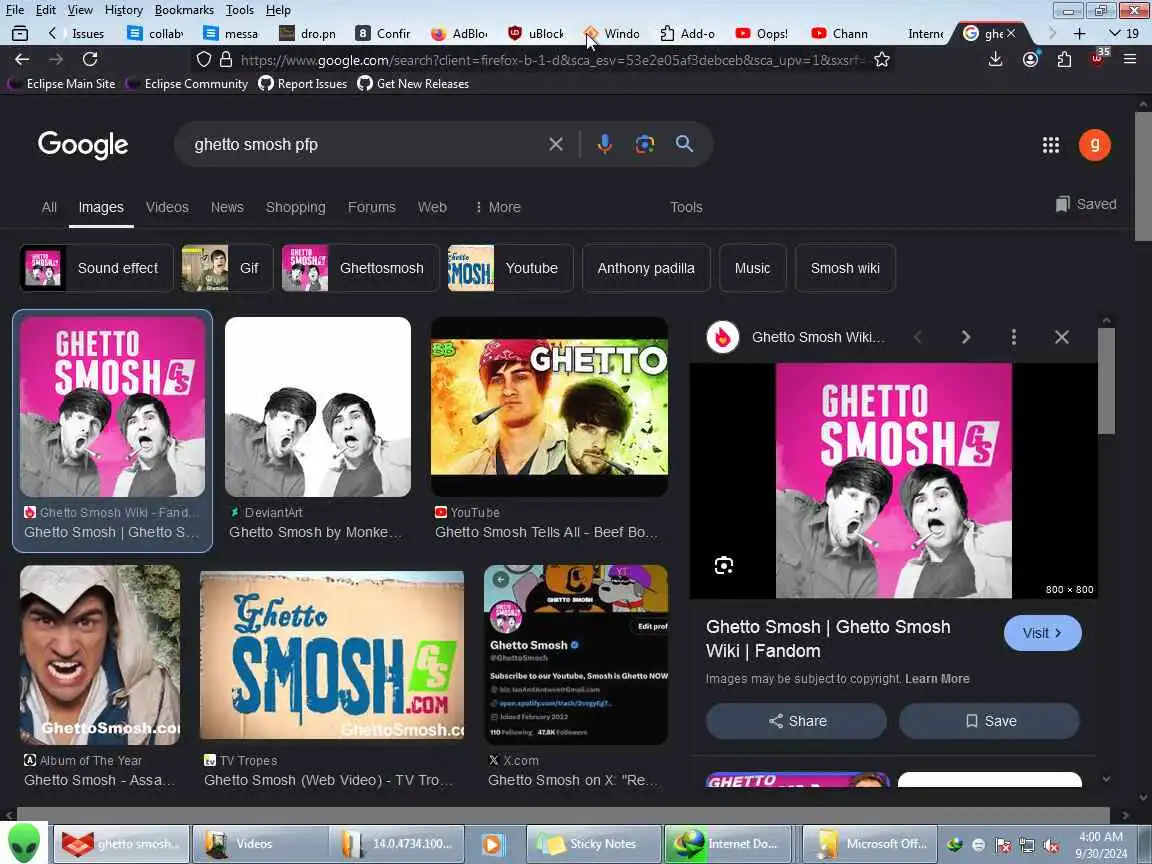Show next image in preview panel
The image size is (1152, 864).
pyautogui.click(x=965, y=337)
